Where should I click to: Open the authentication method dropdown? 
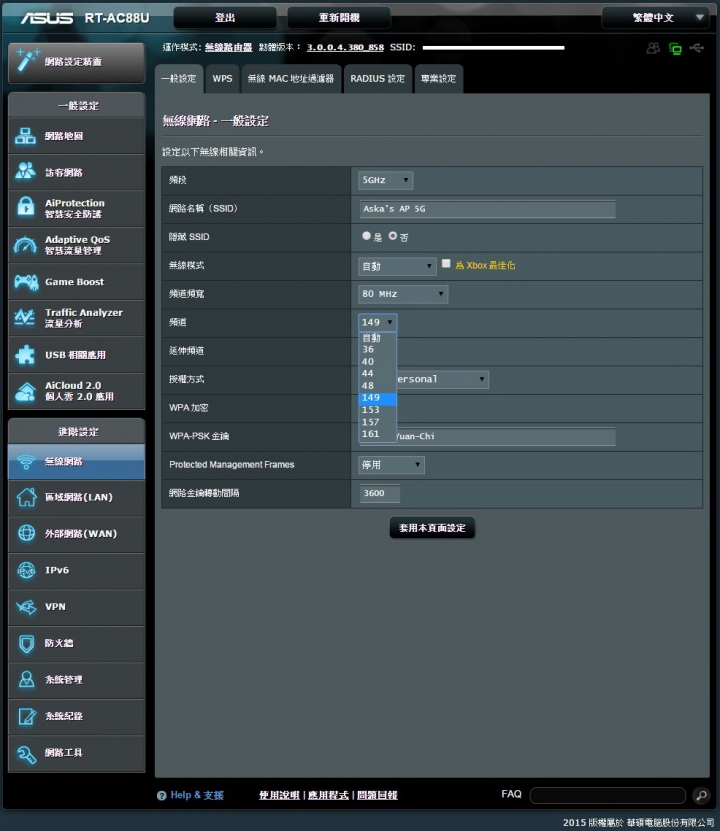tap(442, 379)
